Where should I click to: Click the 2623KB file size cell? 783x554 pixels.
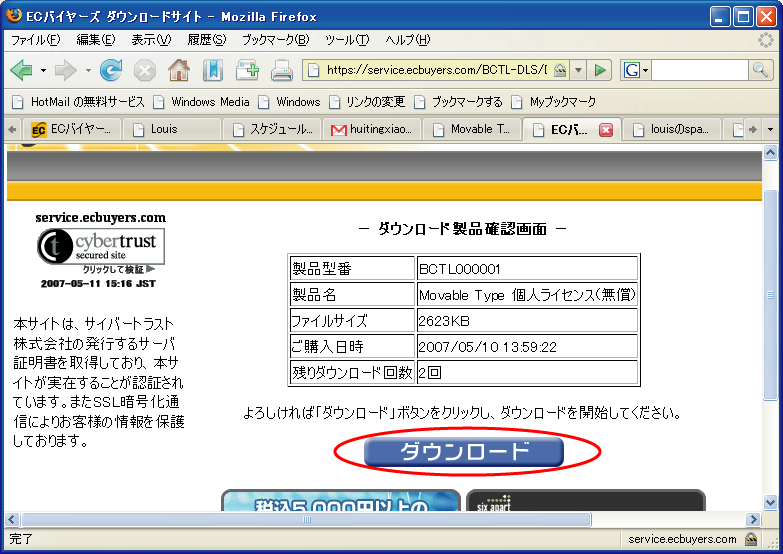pos(527,321)
